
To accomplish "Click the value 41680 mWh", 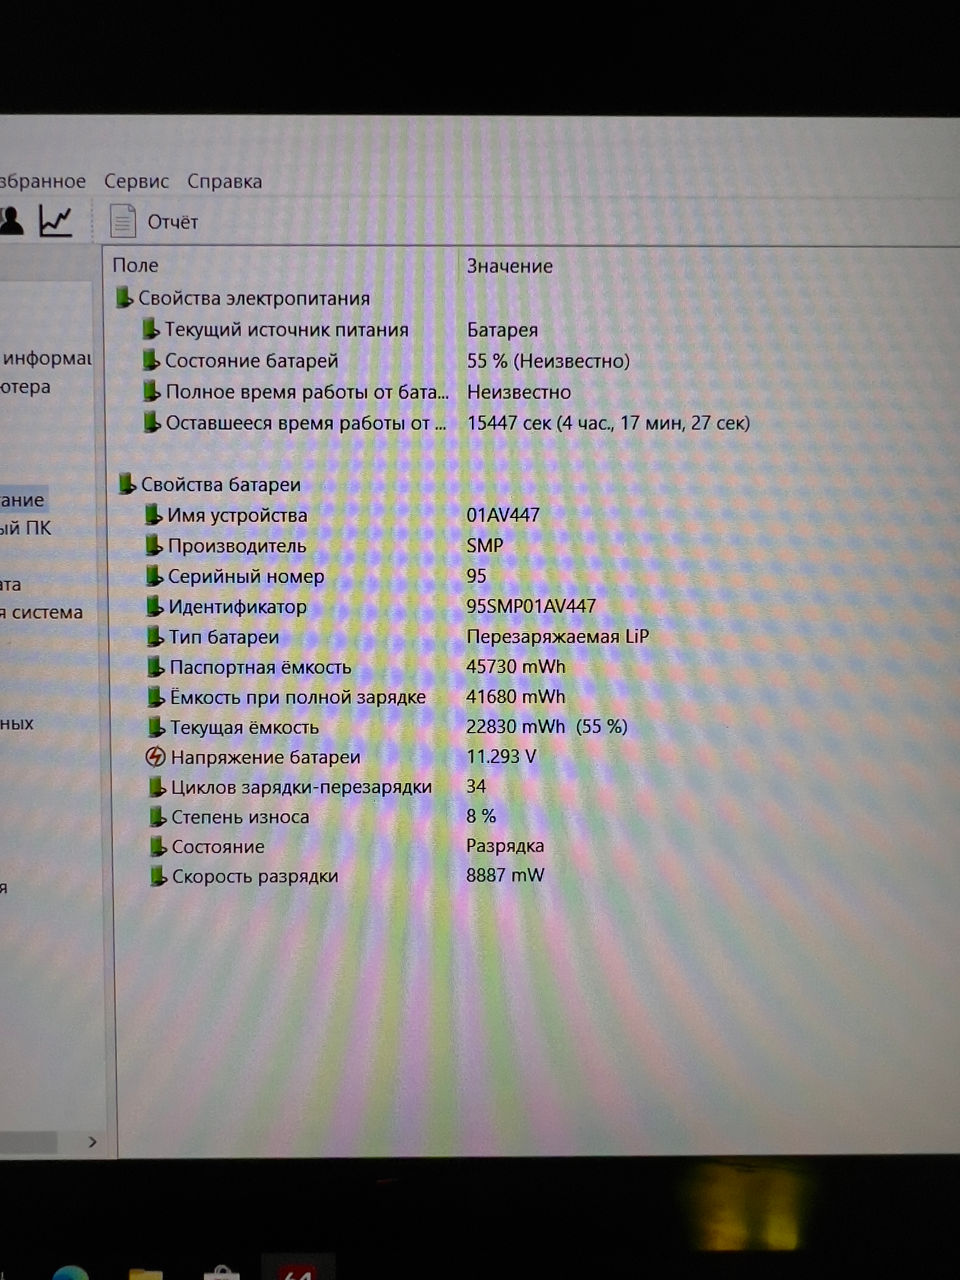I will pyautogui.click(x=516, y=696).
